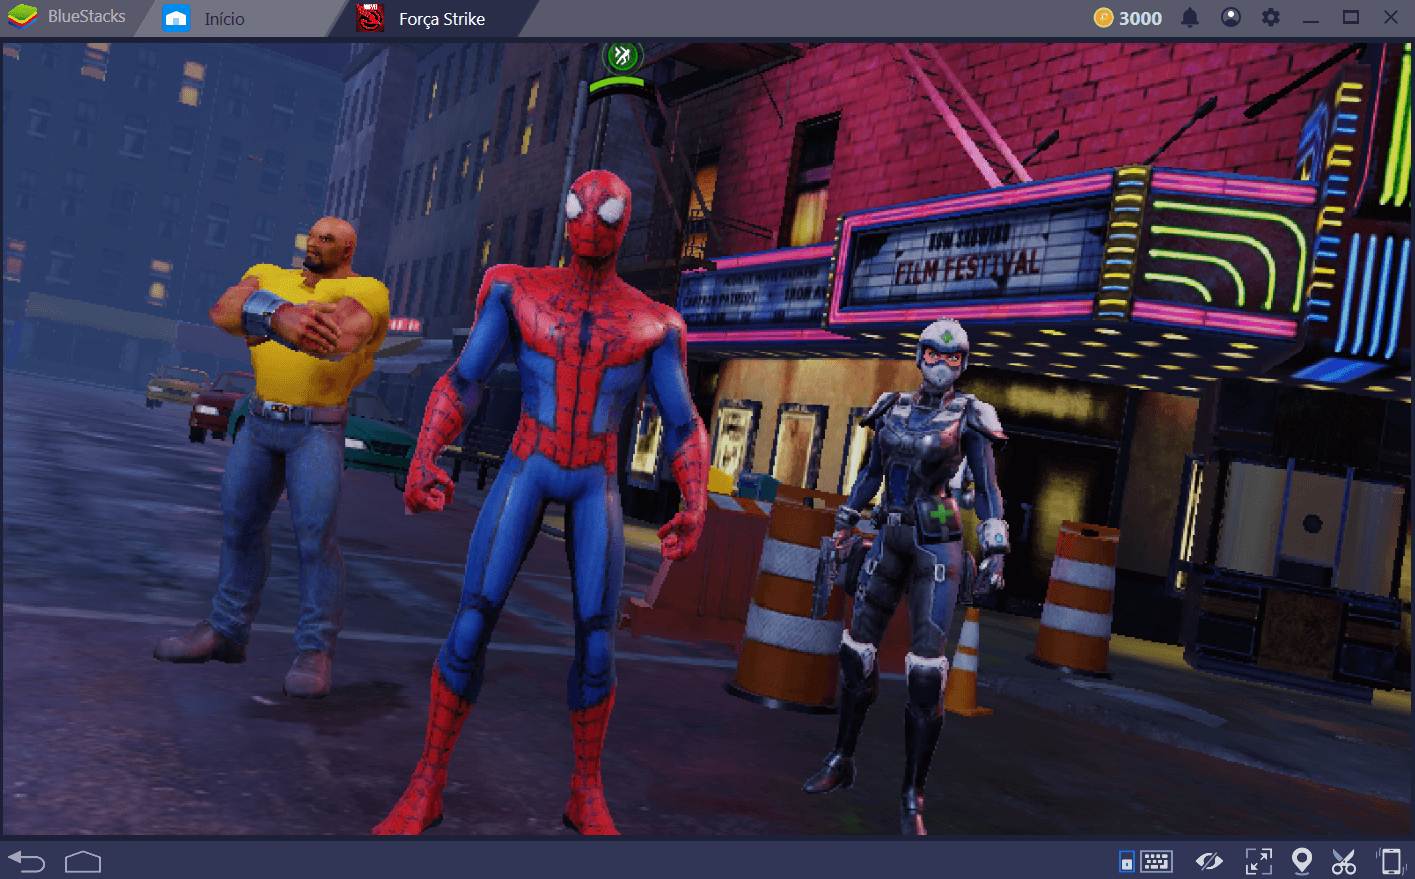Switch to the Início tab
Viewport: 1415px width, 879px height.
point(225,19)
